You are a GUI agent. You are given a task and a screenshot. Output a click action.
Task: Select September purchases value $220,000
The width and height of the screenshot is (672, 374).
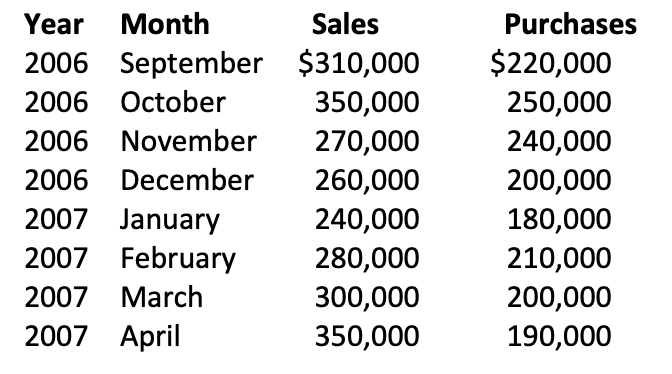pyautogui.click(x=551, y=63)
